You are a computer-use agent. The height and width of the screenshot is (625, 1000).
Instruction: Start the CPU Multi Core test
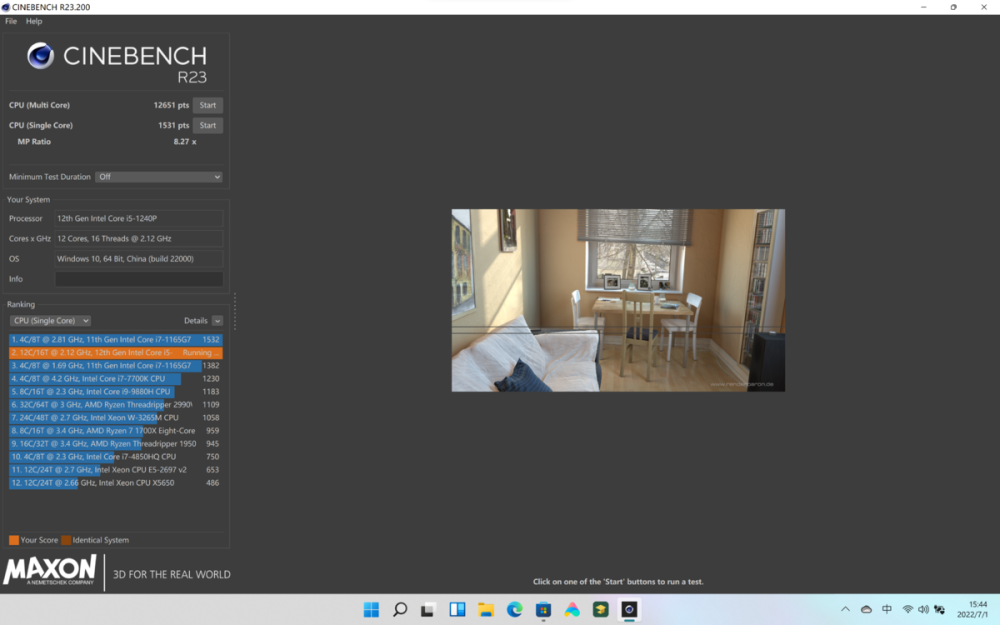pos(207,105)
